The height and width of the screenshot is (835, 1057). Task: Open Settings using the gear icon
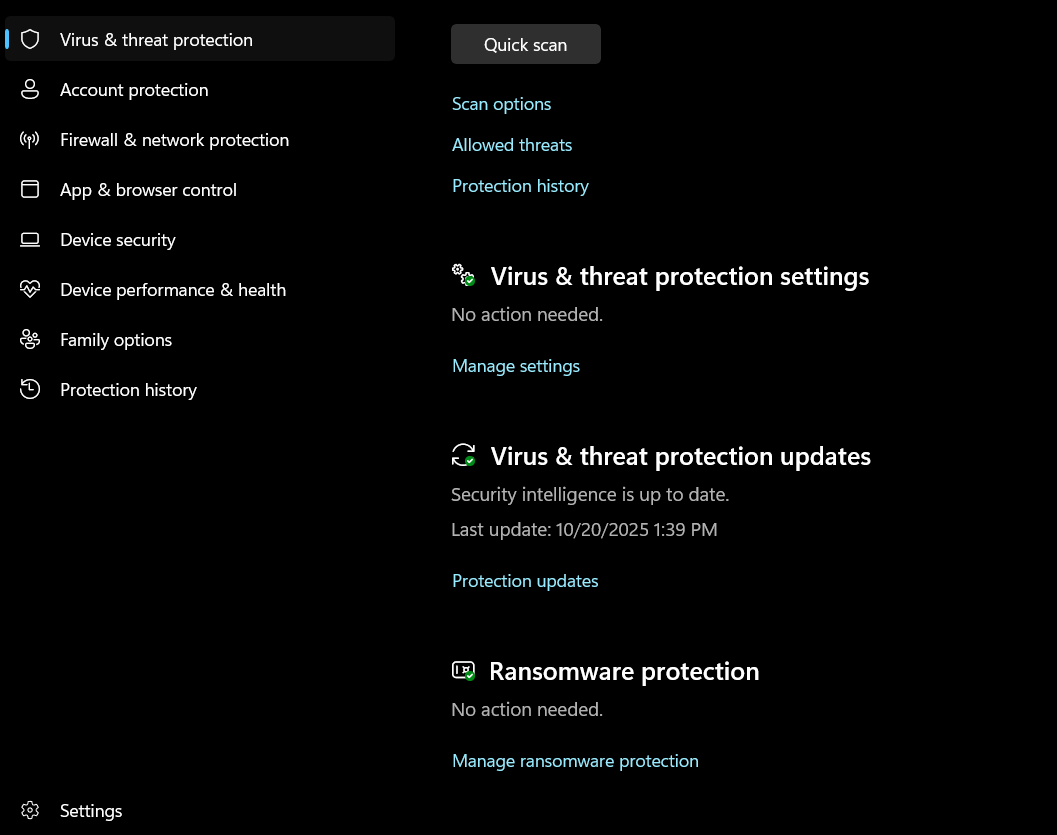pos(29,810)
